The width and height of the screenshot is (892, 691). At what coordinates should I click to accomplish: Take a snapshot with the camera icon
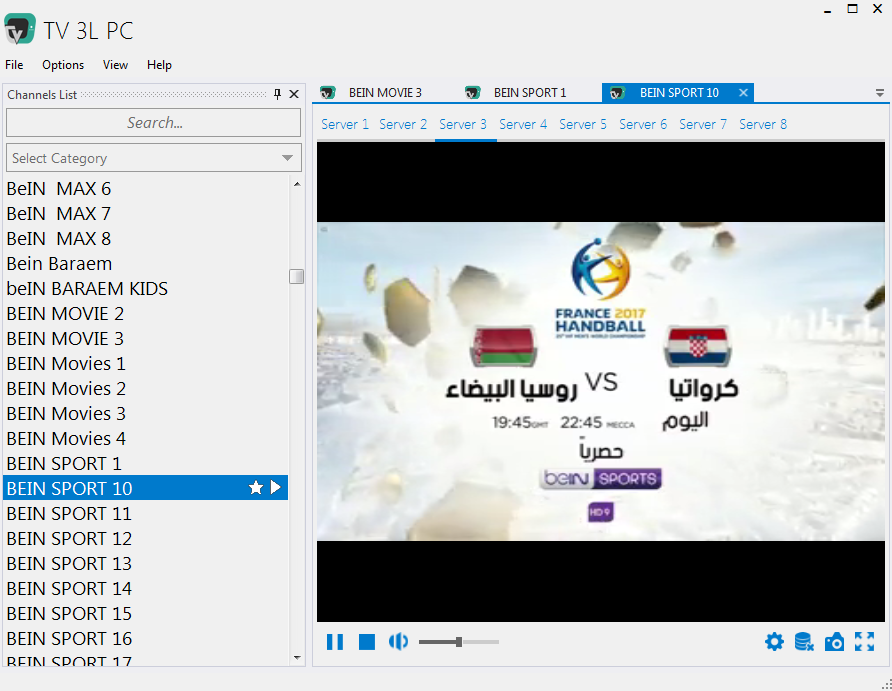point(834,642)
